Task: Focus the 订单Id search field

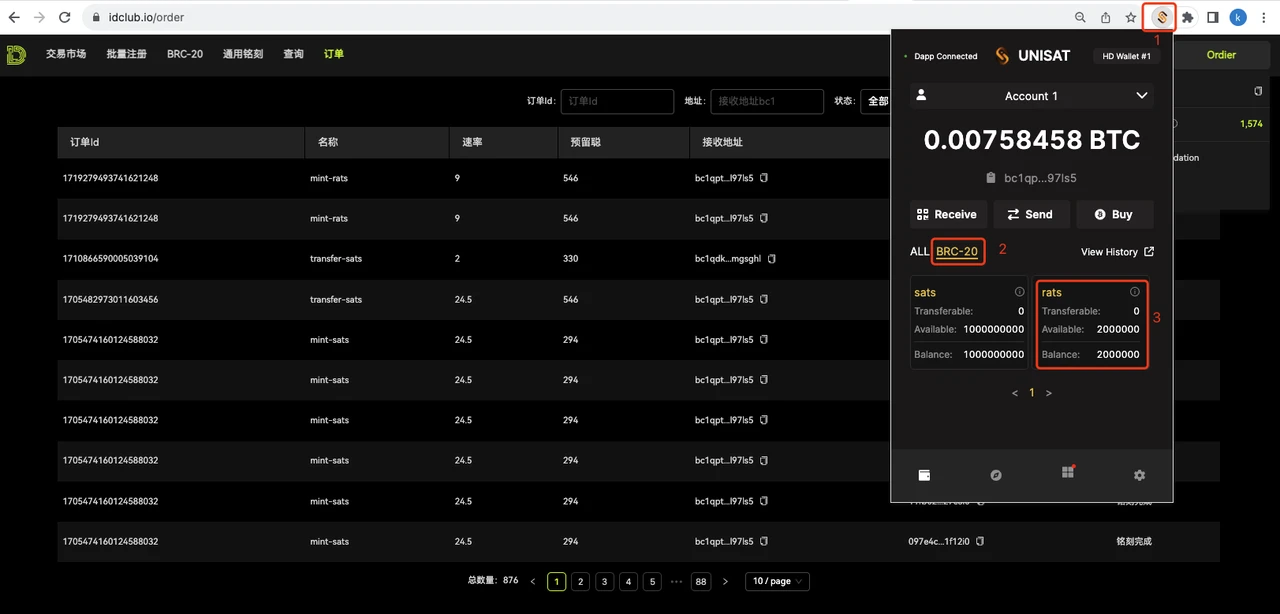Action: click(617, 101)
